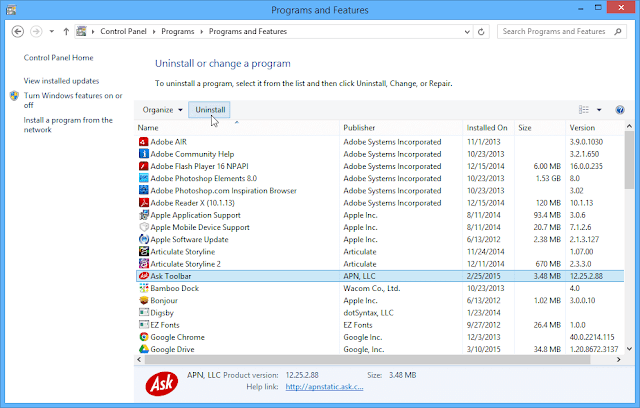
Task: Sort list by Installed On column
Action: 487,128
